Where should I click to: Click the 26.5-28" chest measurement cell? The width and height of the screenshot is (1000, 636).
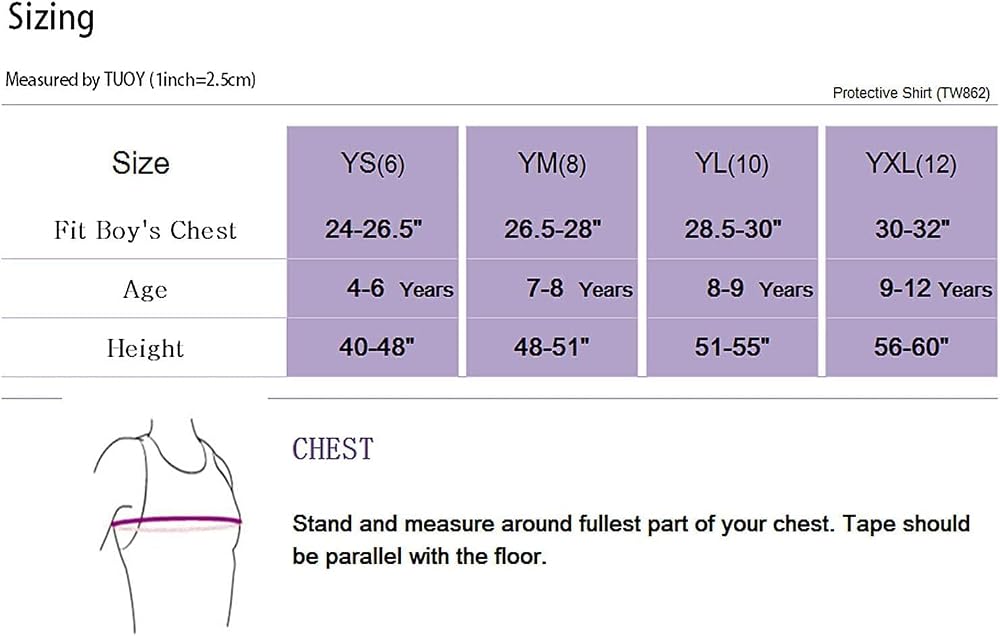coord(552,229)
